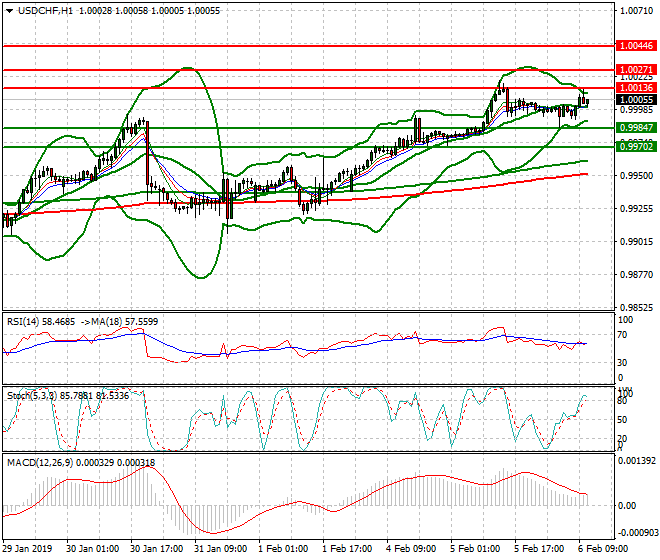Select the 1.00446 red resistance price label
The image size is (660, 560).
[636, 45]
